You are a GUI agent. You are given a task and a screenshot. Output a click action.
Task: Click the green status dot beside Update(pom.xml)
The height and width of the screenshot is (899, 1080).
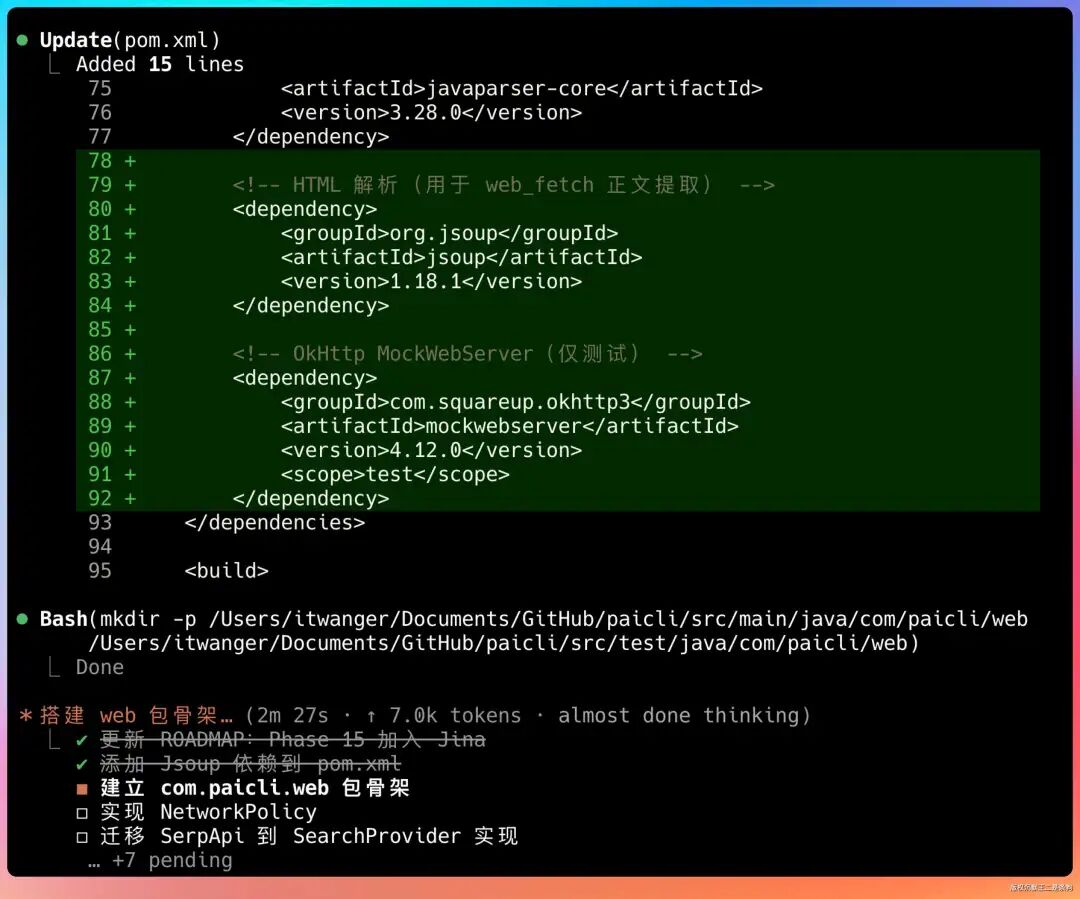(21, 39)
